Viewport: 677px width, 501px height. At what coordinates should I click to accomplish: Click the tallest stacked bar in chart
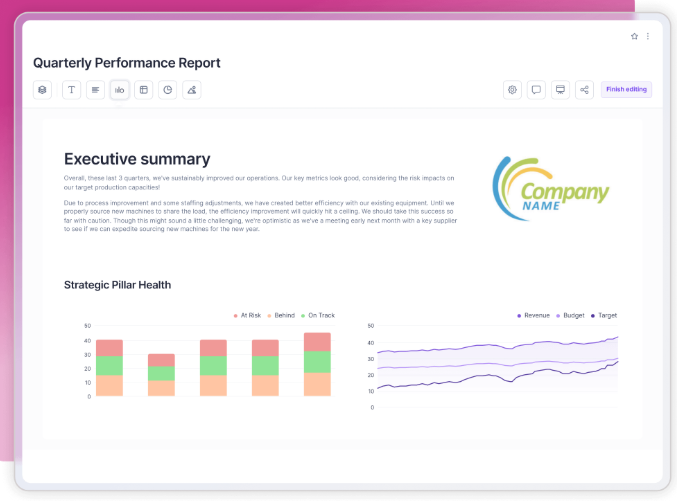(317, 364)
